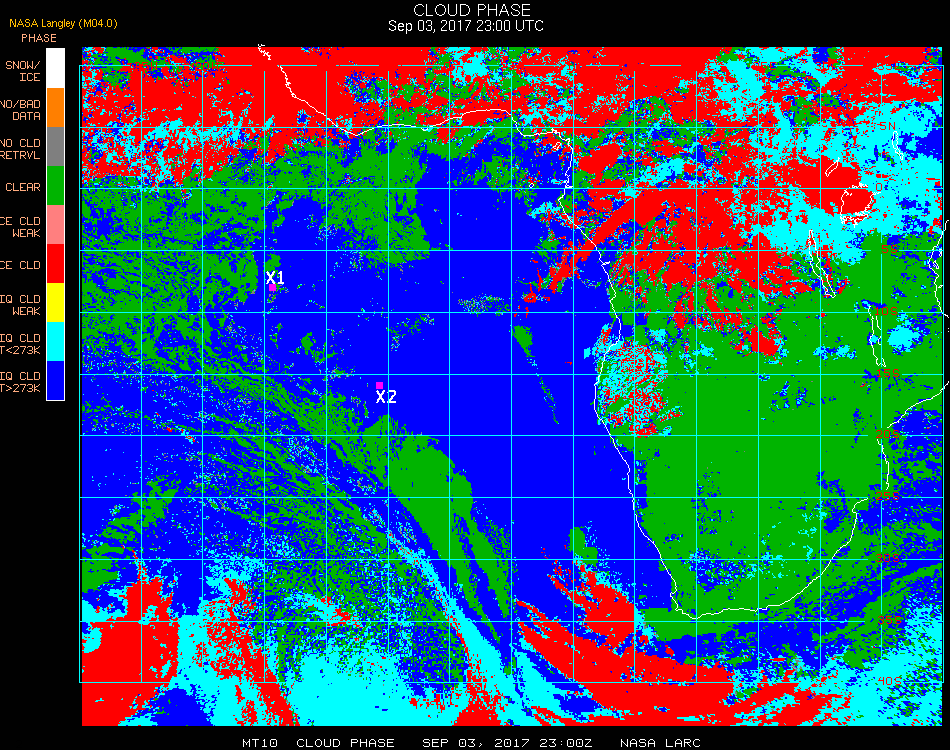Click the 'LIQ CLD WEAK' legend label
Image resolution: width=950 pixels, height=750 pixels.
[x=21, y=305]
